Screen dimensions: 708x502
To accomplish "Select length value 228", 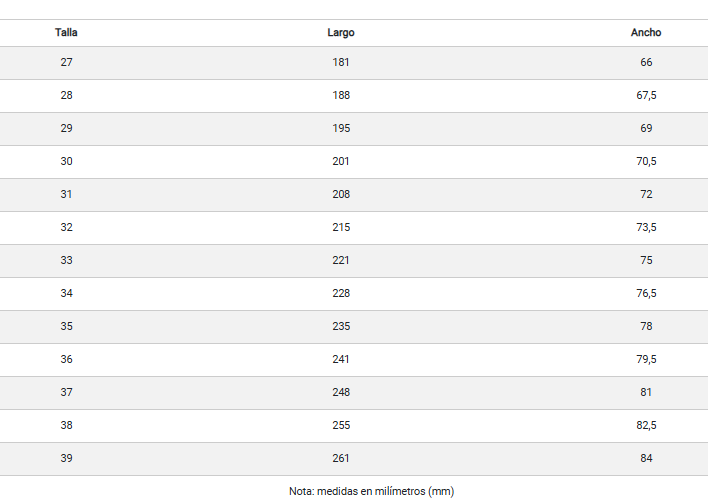I will (341, 293).
